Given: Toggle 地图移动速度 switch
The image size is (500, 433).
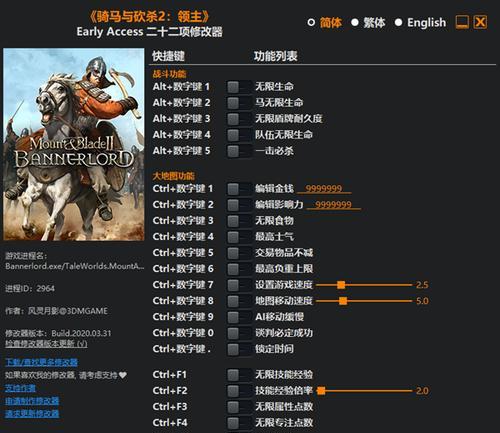Looking at the screenshot, I should (239, 301).
